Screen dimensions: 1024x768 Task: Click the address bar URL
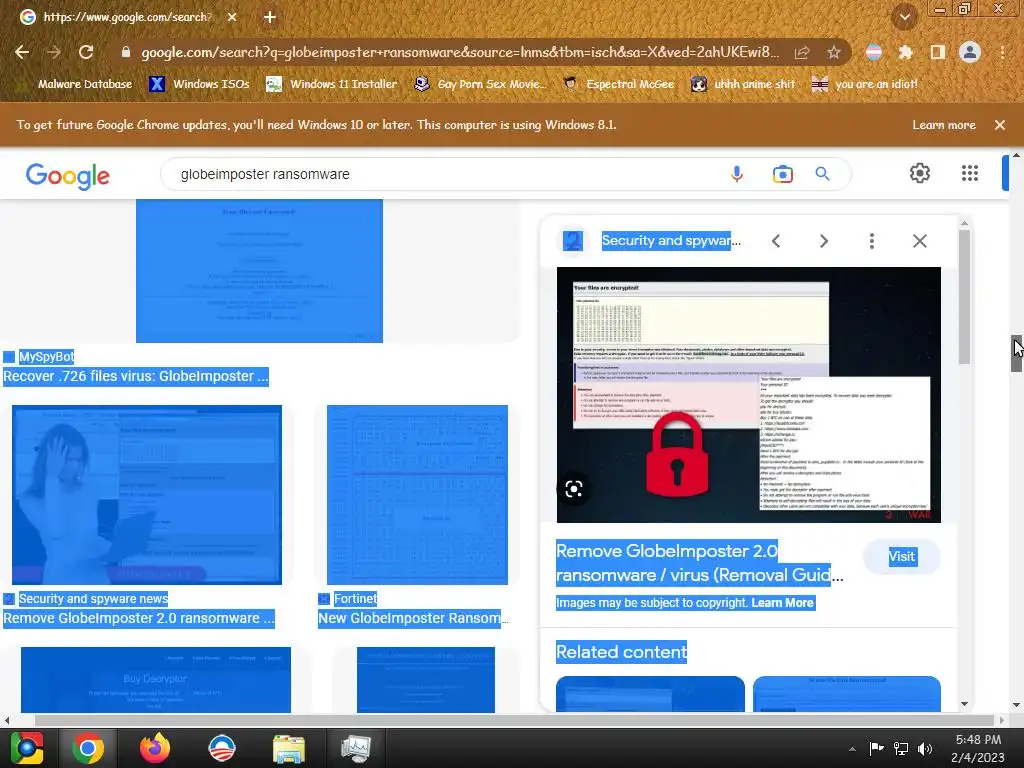click(460, 52)
